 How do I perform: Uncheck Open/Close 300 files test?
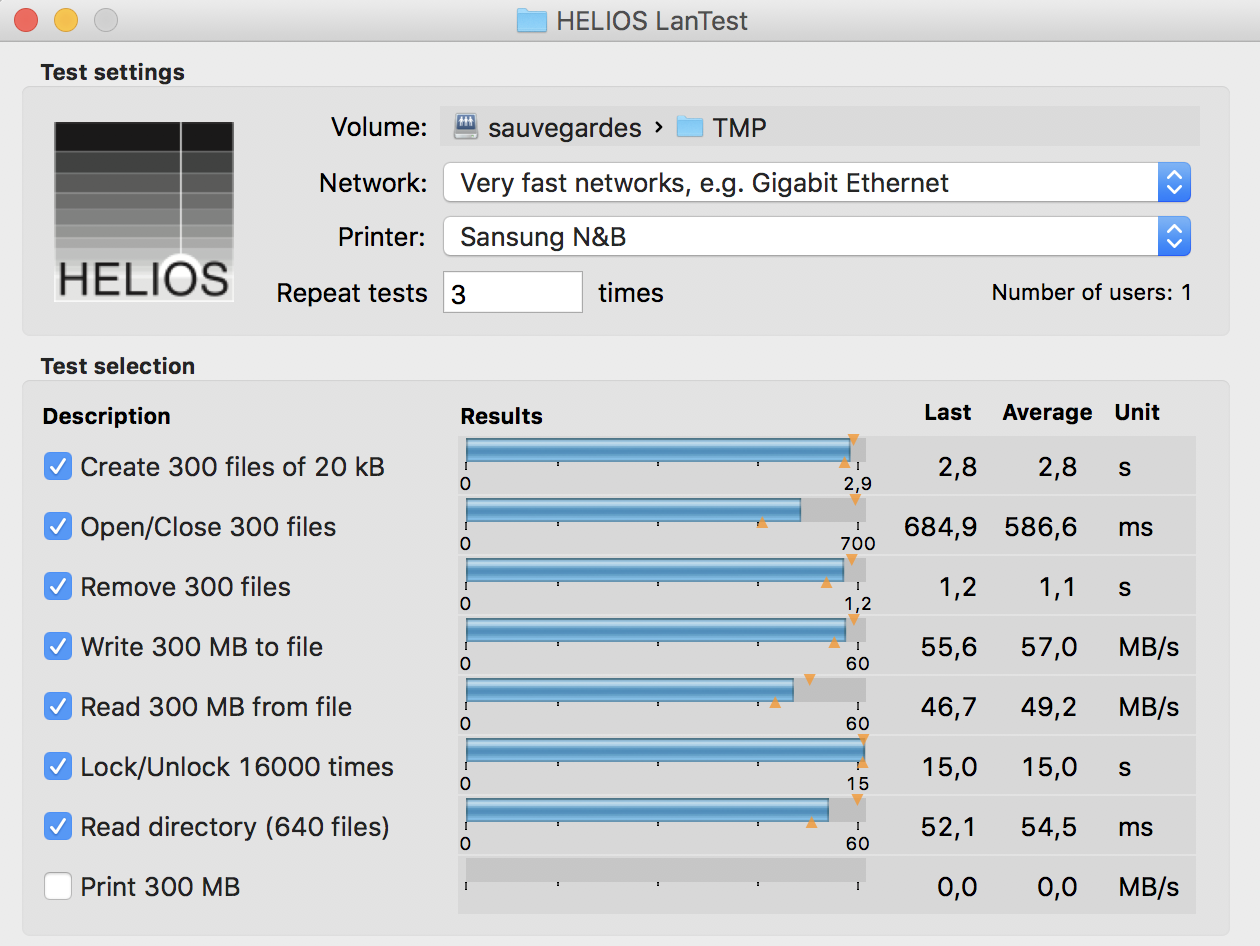(58, 526)
